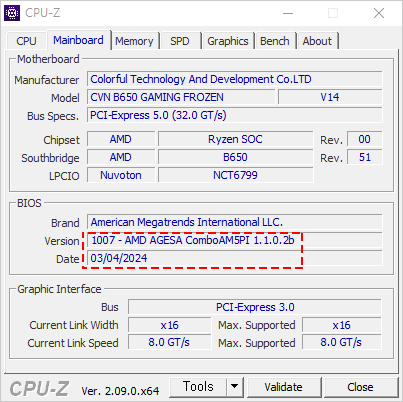Viewport: 403px width, 402px height.
Task: Click the B650 southbridge value
Action: pos(235,157)
